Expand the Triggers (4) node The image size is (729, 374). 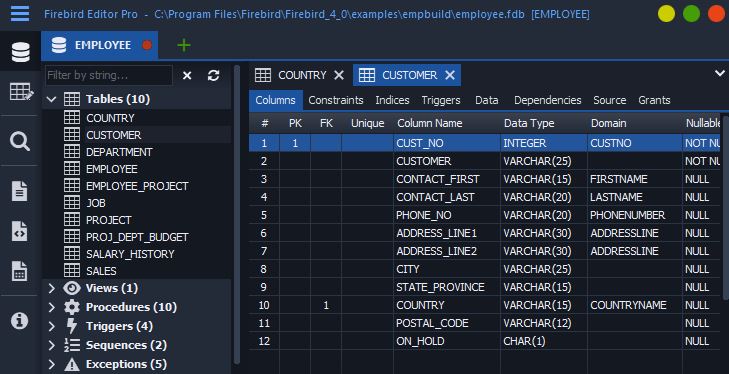point(52,326)
